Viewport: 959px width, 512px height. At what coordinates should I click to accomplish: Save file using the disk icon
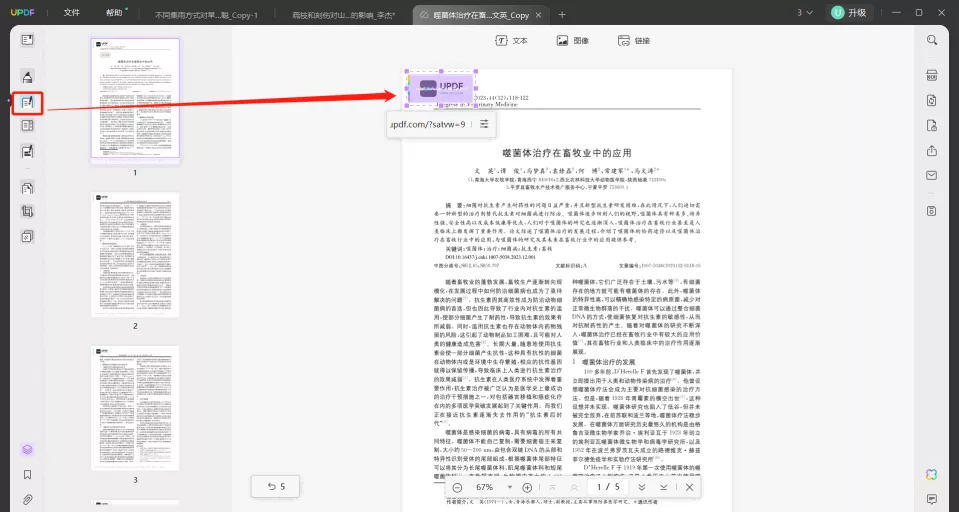pos(931,211)
